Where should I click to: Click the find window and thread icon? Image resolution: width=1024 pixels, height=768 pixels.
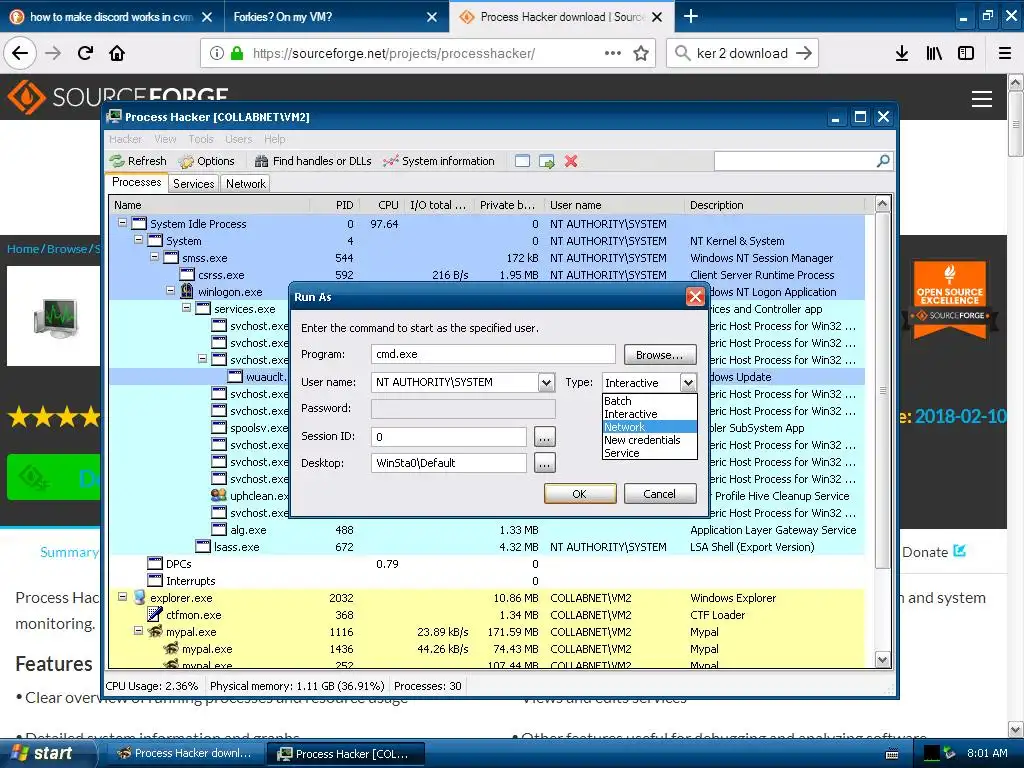pyautogui.click(x=547, y=161)
